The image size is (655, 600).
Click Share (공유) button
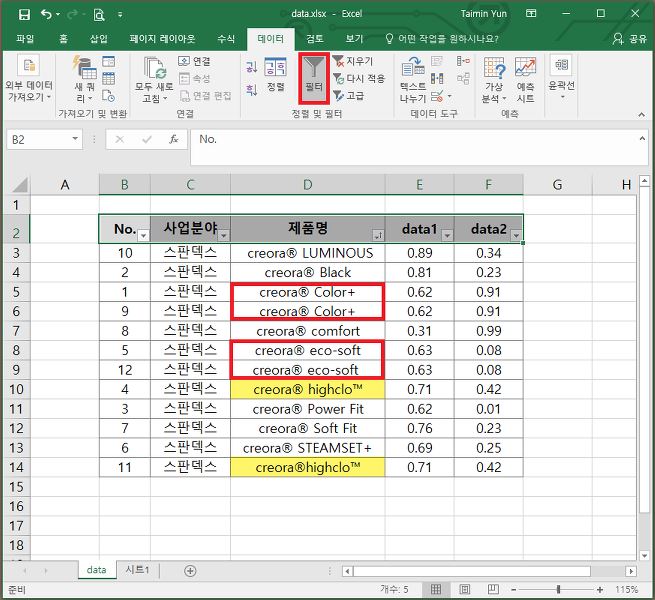tap(630, 39)
